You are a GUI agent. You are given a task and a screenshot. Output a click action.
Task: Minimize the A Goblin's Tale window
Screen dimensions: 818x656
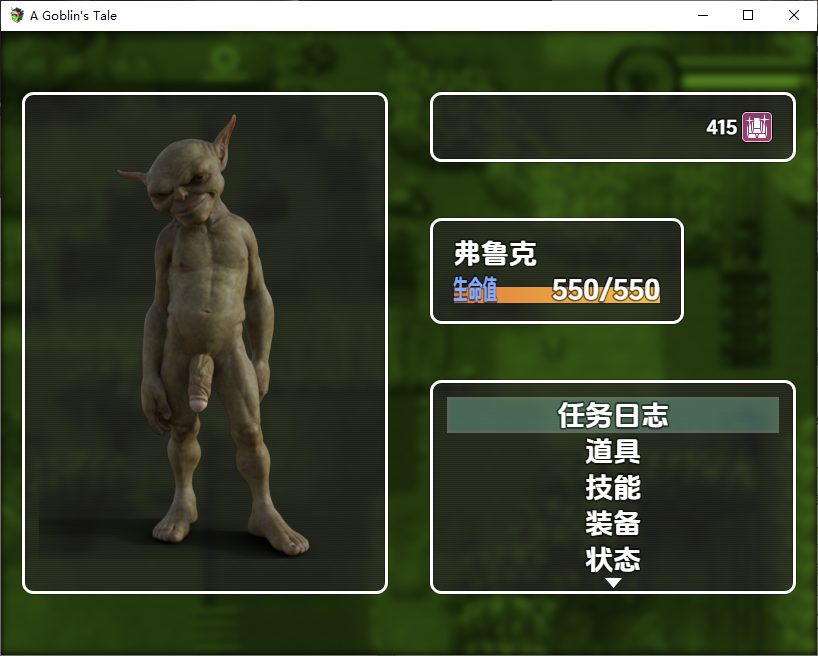point(703,15)
